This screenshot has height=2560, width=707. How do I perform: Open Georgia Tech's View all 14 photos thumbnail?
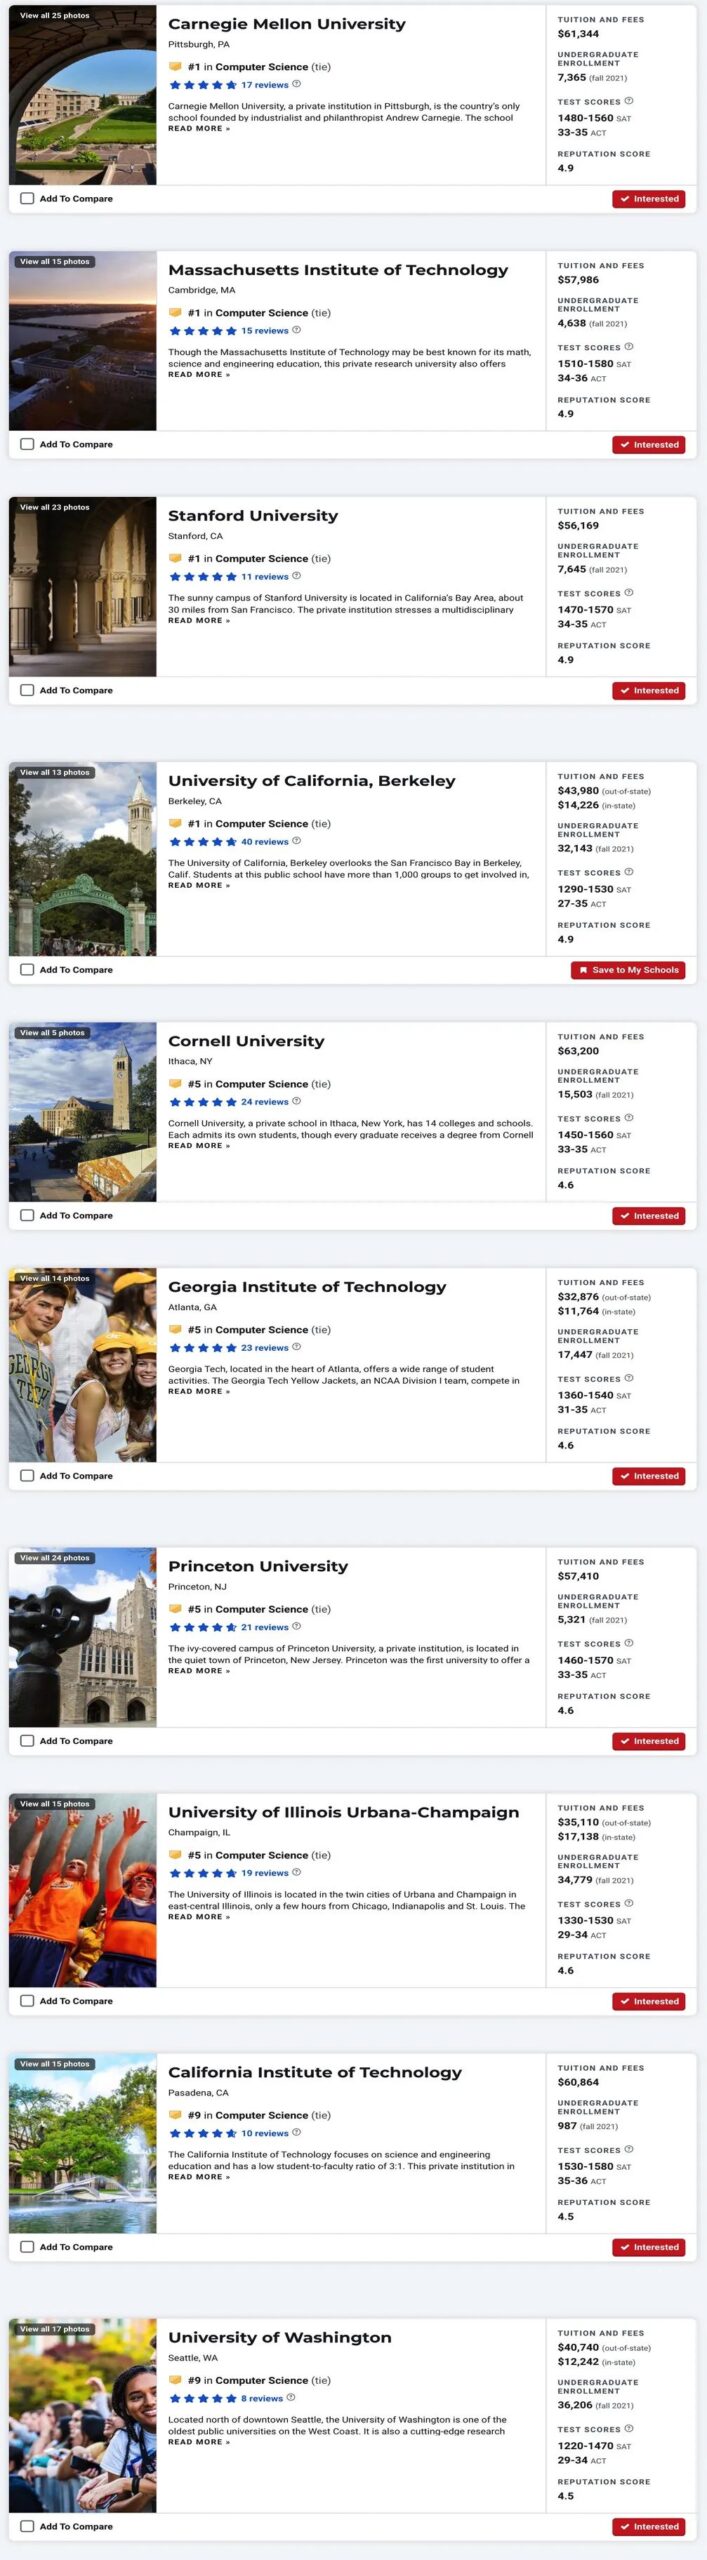tap(82, 1365)
